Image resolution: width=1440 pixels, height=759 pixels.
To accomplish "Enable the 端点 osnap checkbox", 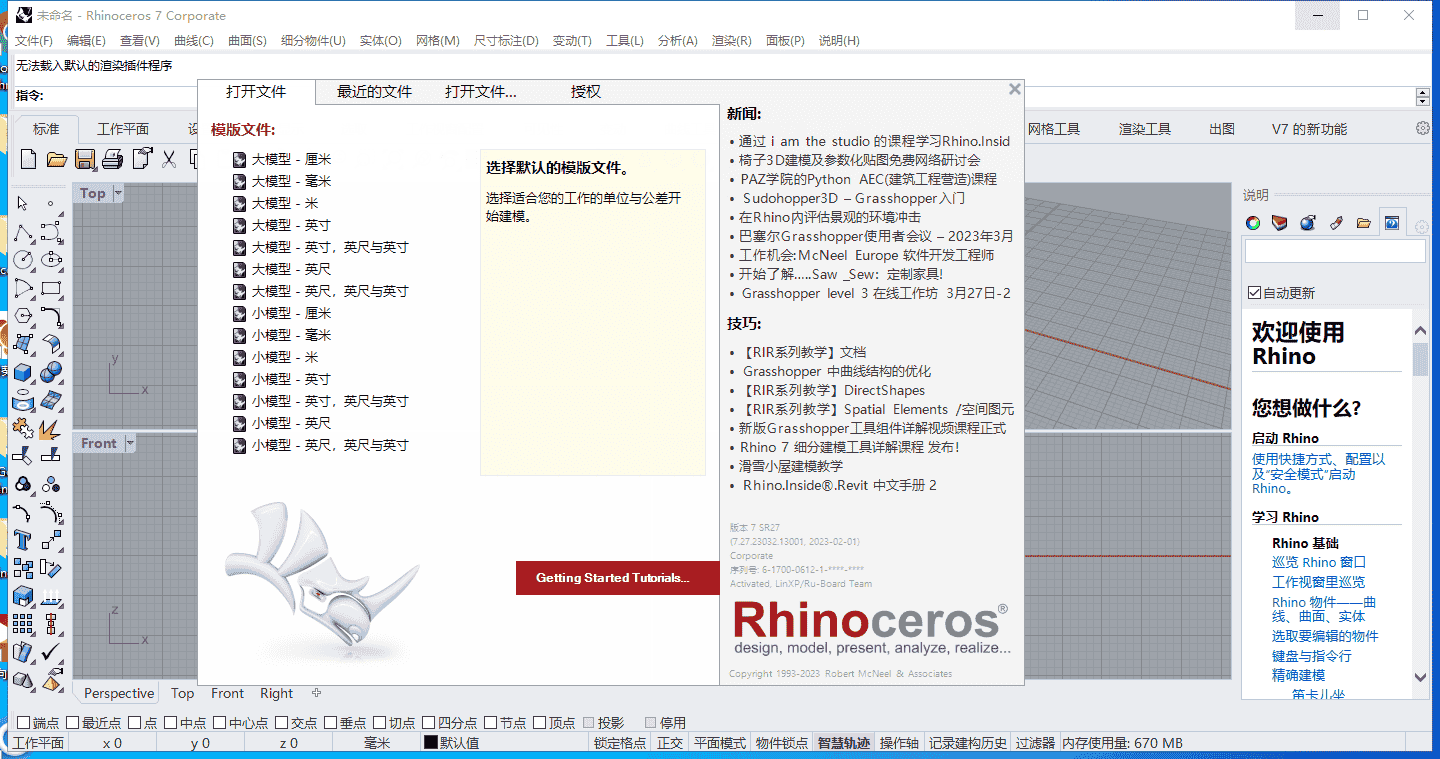I will (22, 722).
